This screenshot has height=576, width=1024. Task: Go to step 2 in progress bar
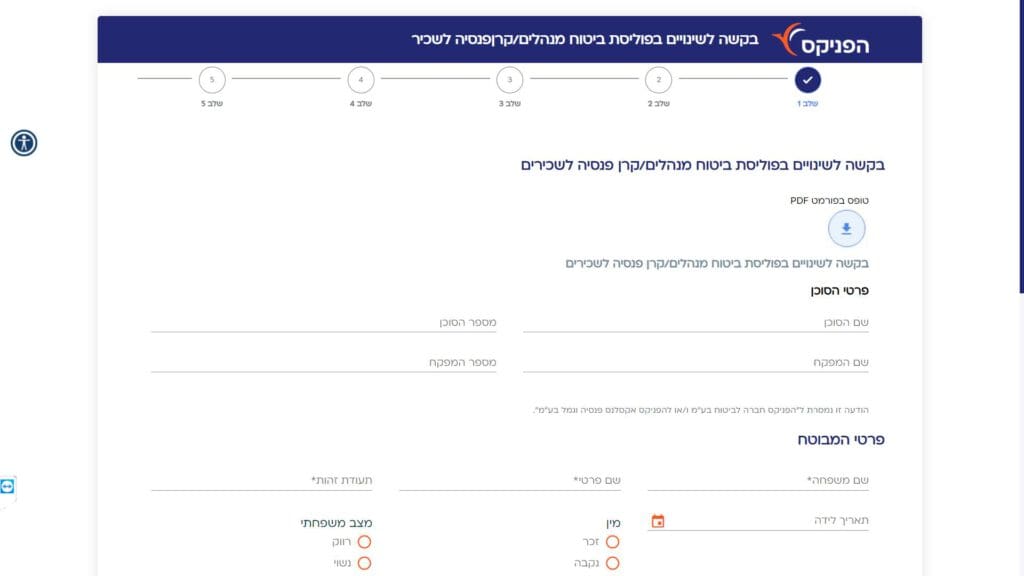[x=658, y=79]
